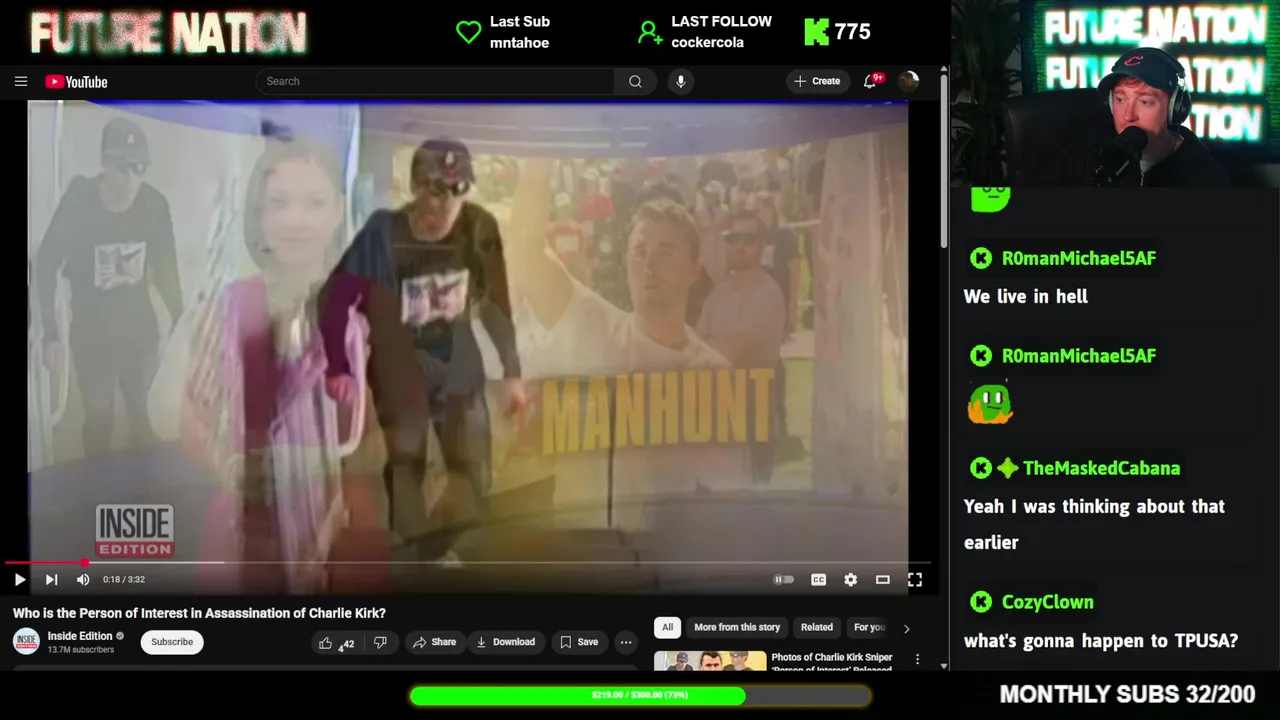Click the Last Follow person icon

click(x=650, y=32)
